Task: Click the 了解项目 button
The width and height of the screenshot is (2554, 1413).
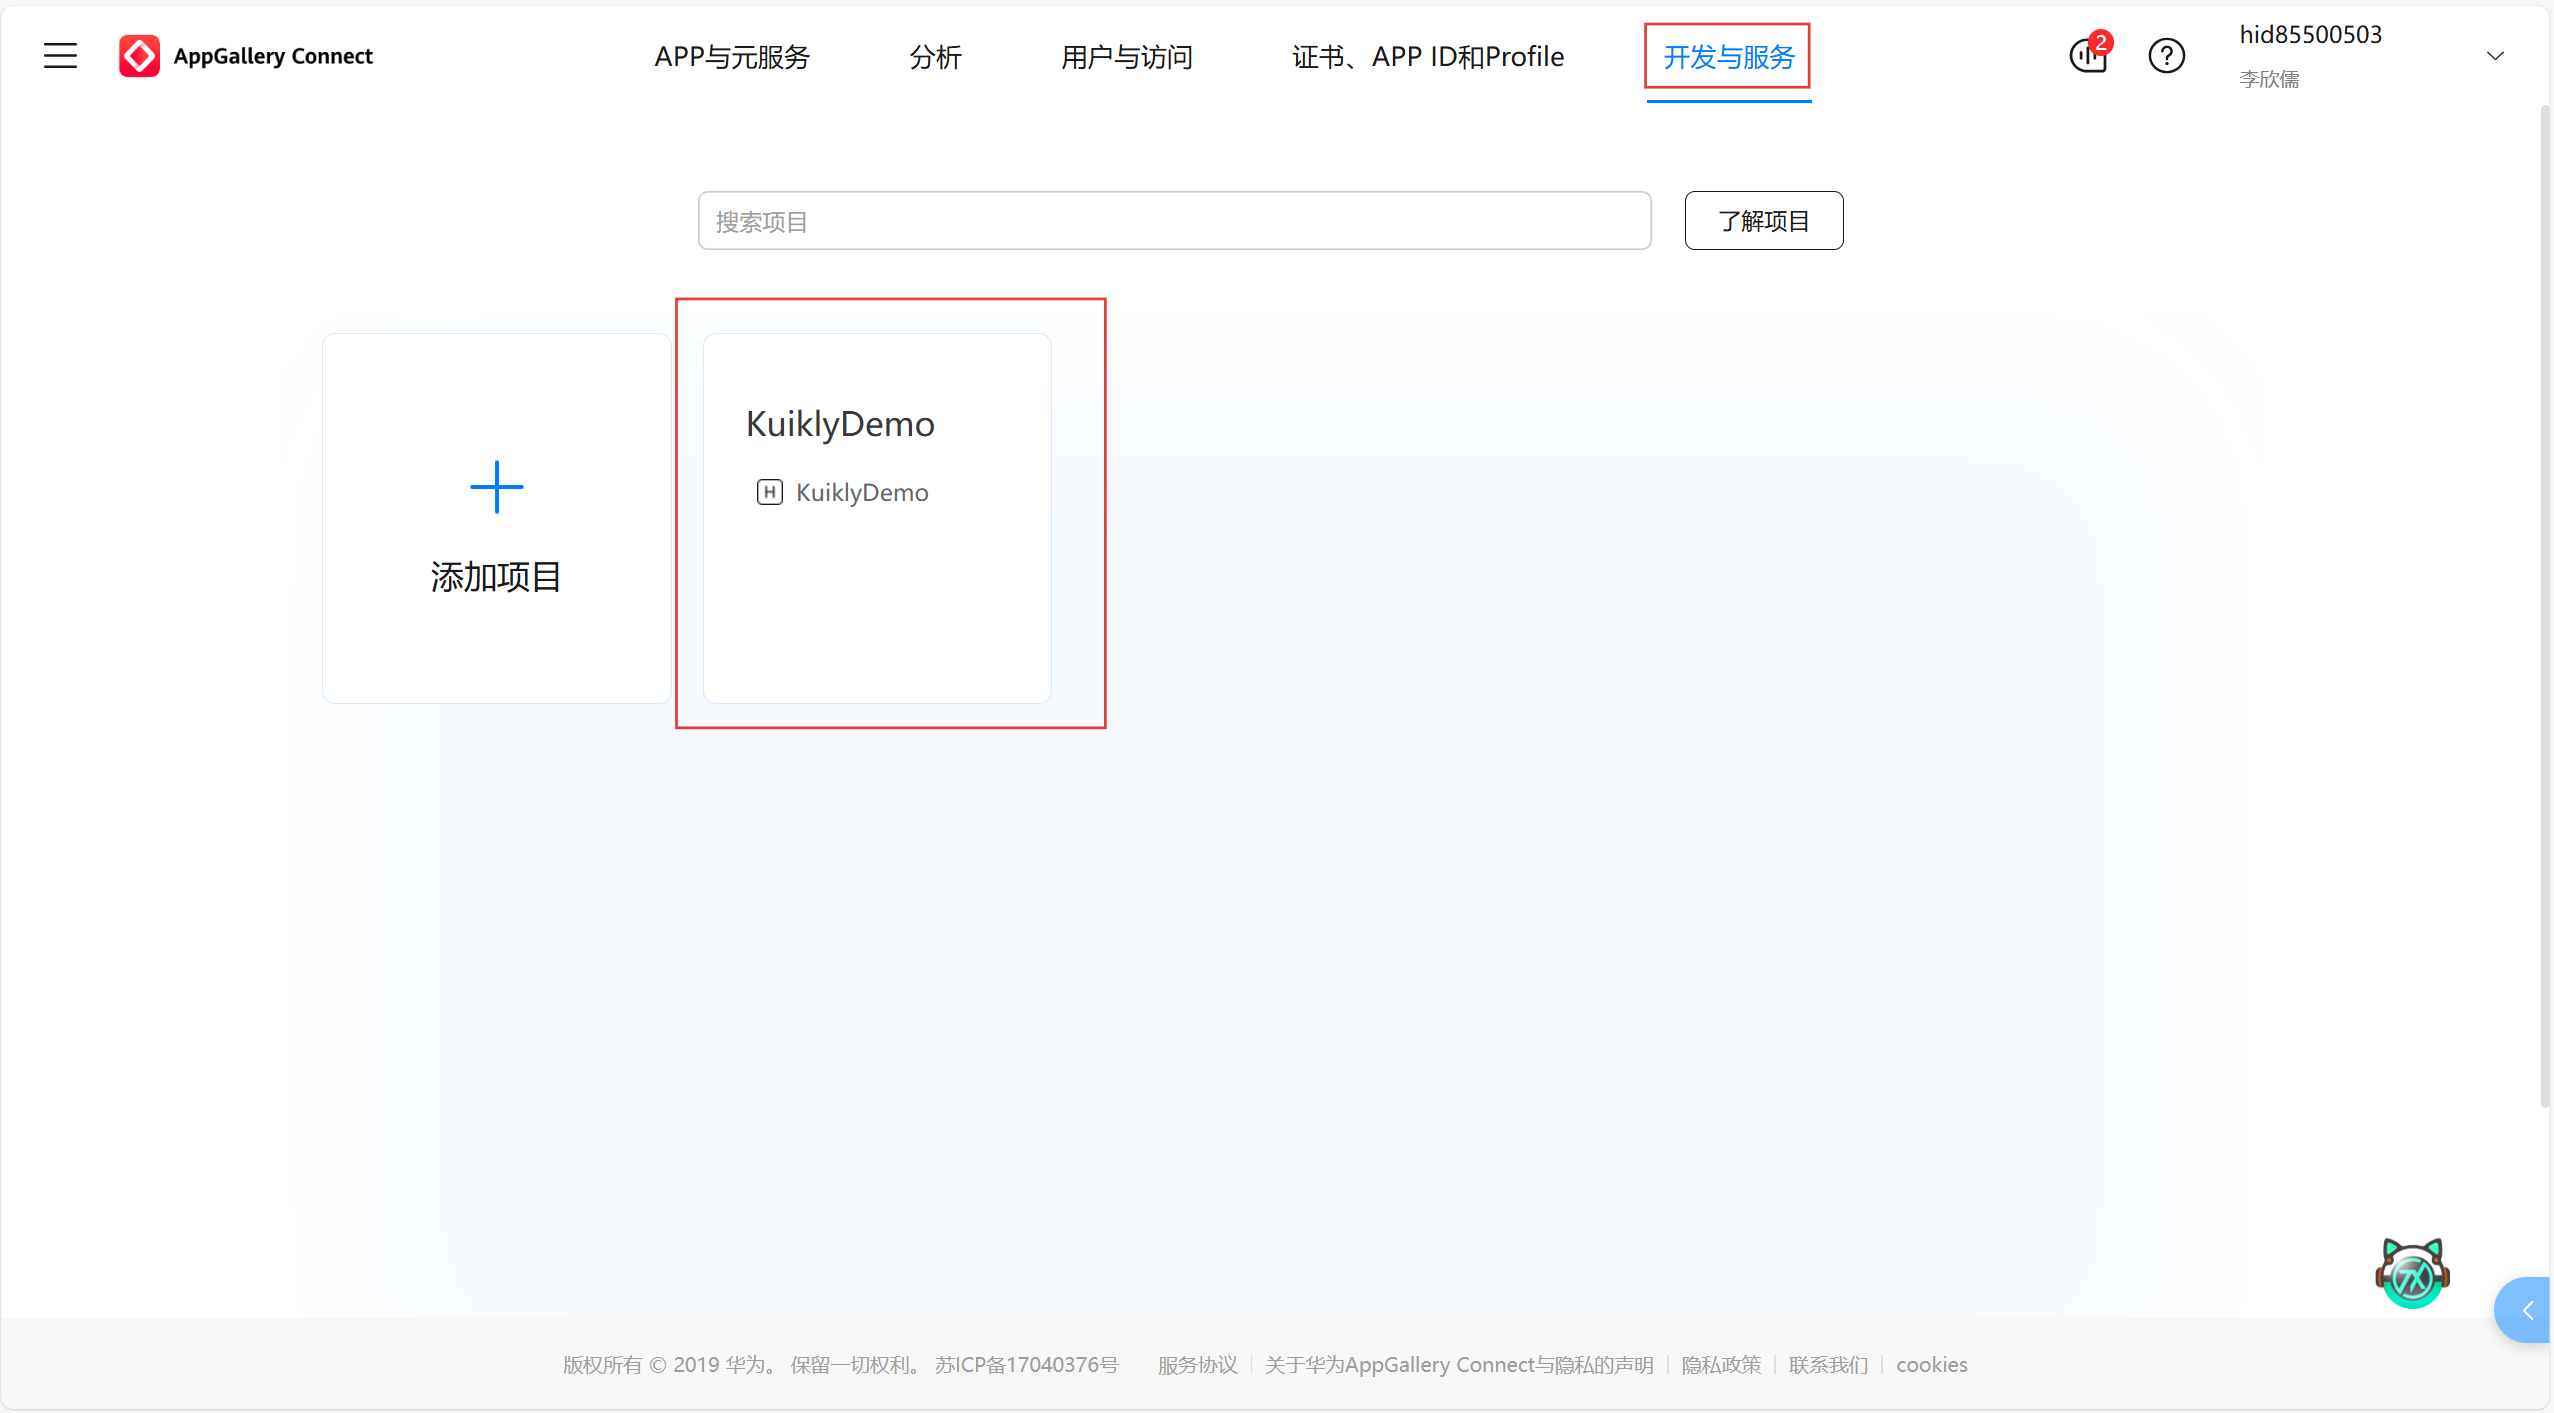Action: click(x=1763, y=221)
